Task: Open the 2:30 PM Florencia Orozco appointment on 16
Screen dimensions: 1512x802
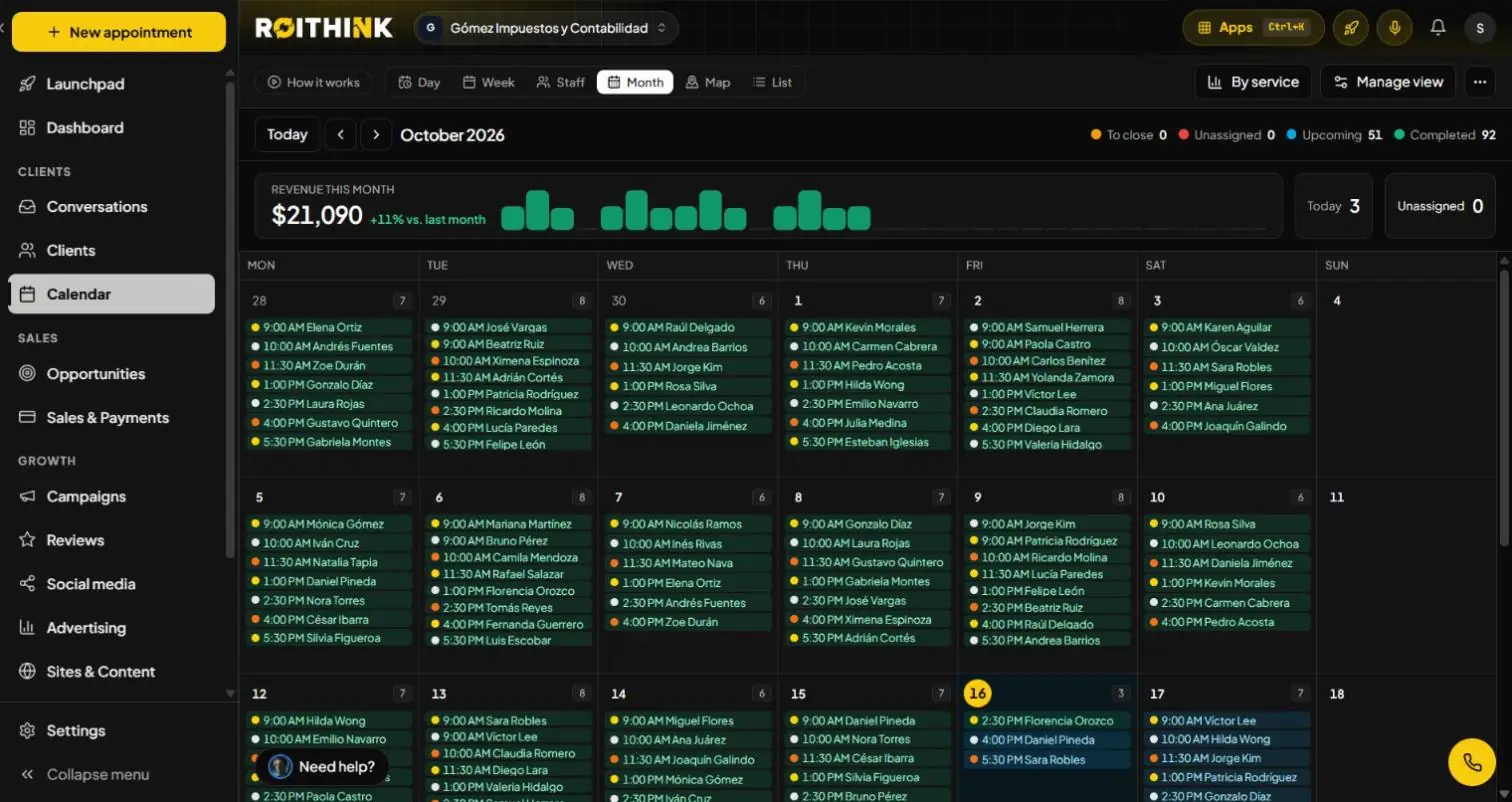Action: (x=1048, y=720)
